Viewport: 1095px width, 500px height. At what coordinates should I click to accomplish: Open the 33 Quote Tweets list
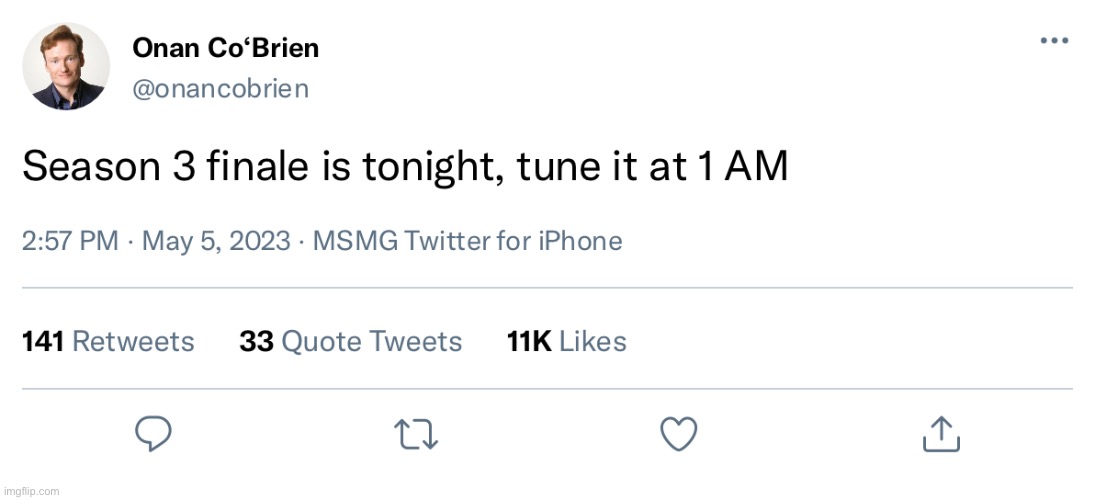click(x=350, y=342)
